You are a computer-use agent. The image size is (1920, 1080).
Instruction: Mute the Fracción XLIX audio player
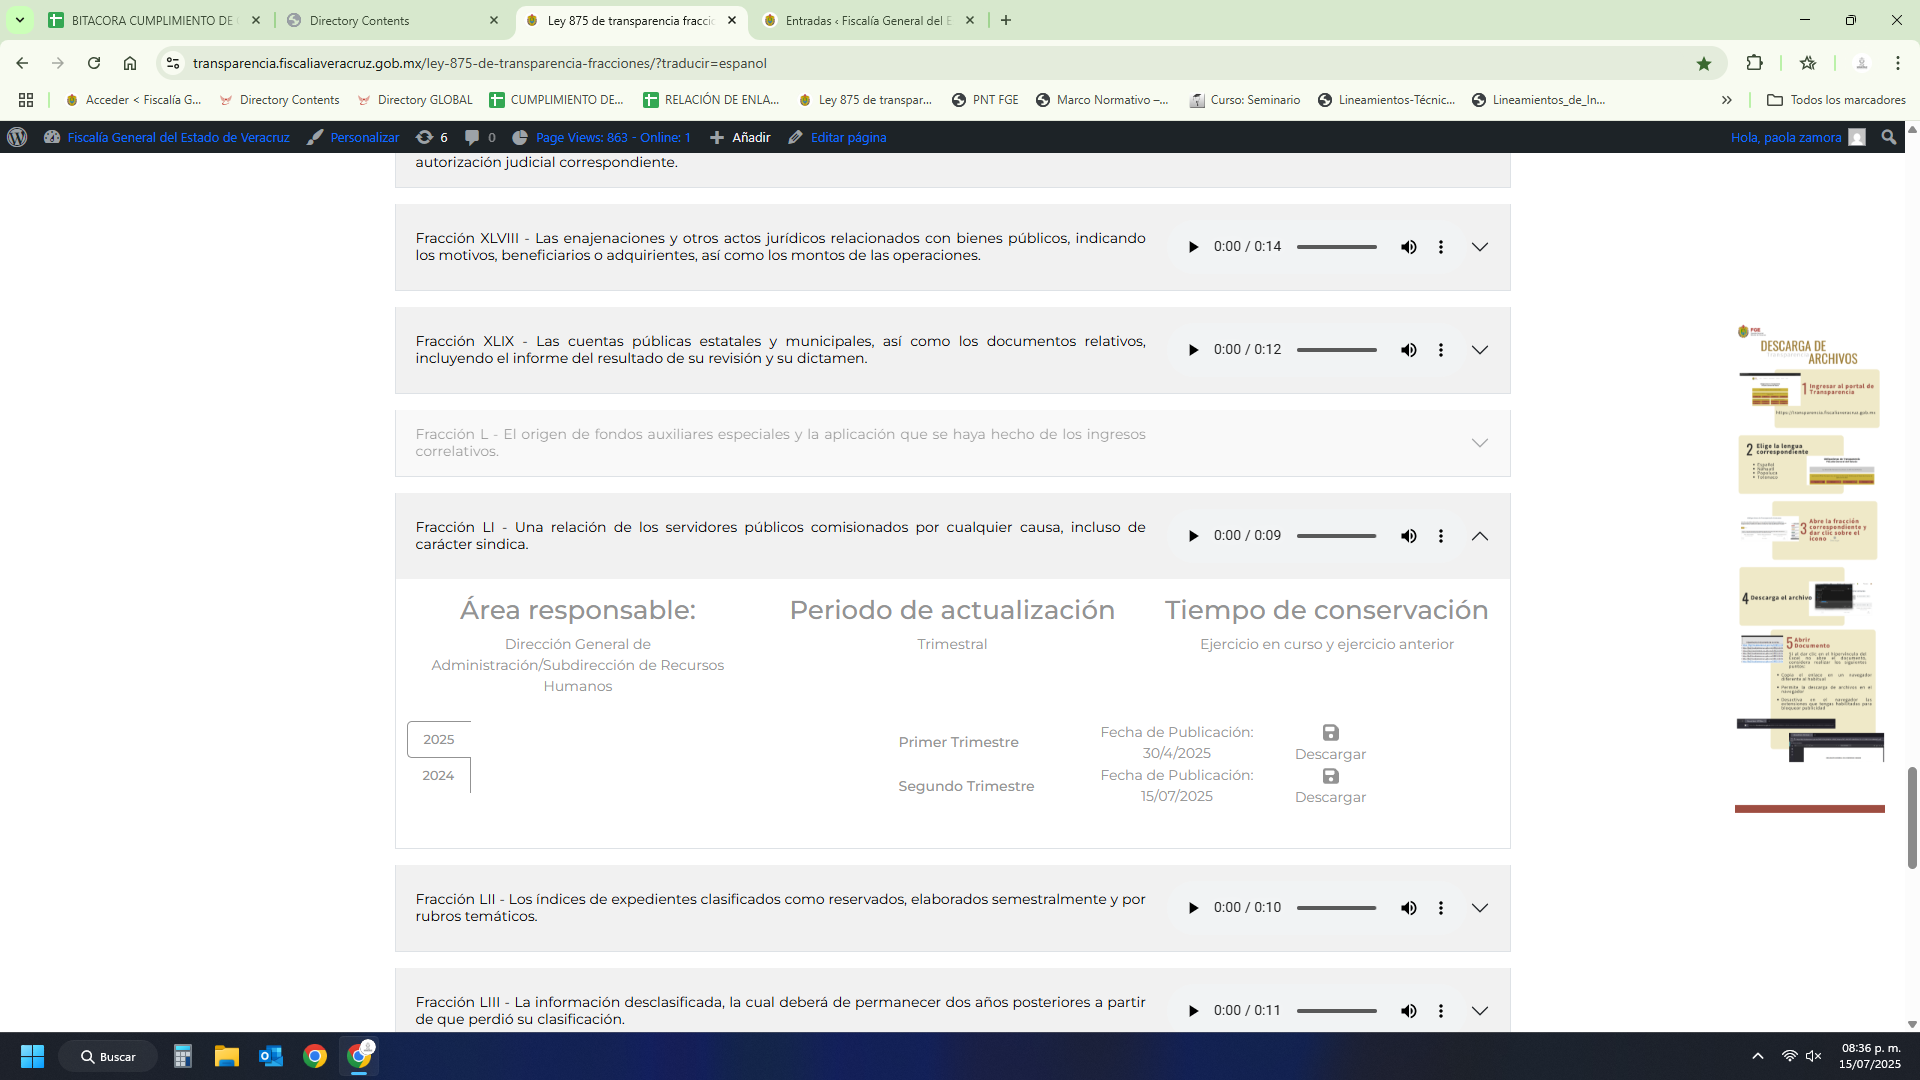(1408, 350)
